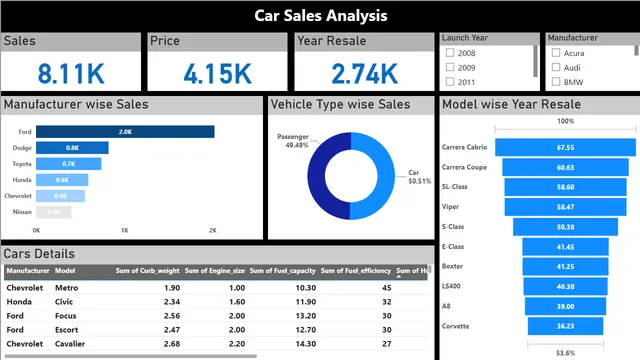Viewport: 640px width, 360px height.
Task: Check the 2008 launch year box
Action: [x=450, y=53]
